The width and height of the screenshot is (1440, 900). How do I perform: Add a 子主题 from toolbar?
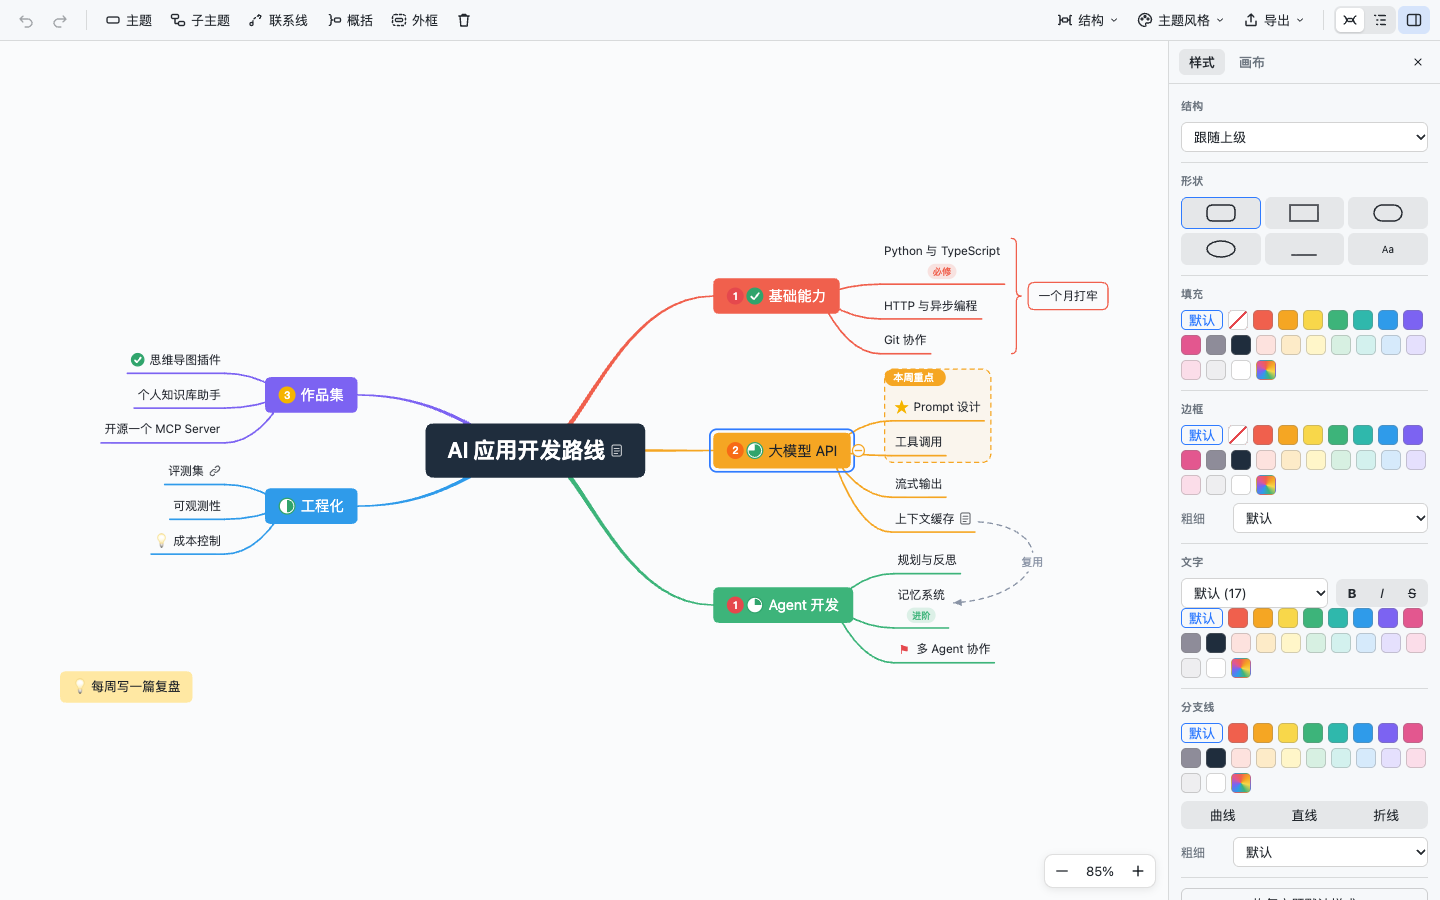(x=200, y=20)
